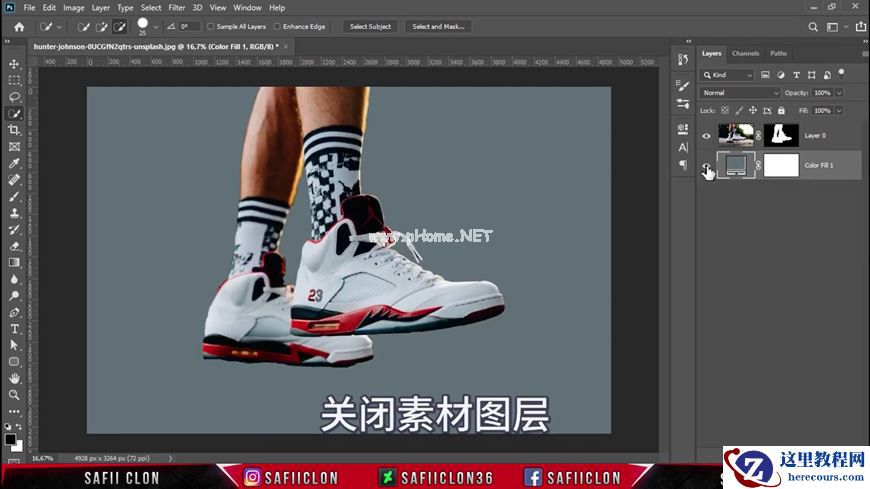This screenshot has height=489, width=870.
Task: Select the Hand tool
Action: (x=14, y=378)
